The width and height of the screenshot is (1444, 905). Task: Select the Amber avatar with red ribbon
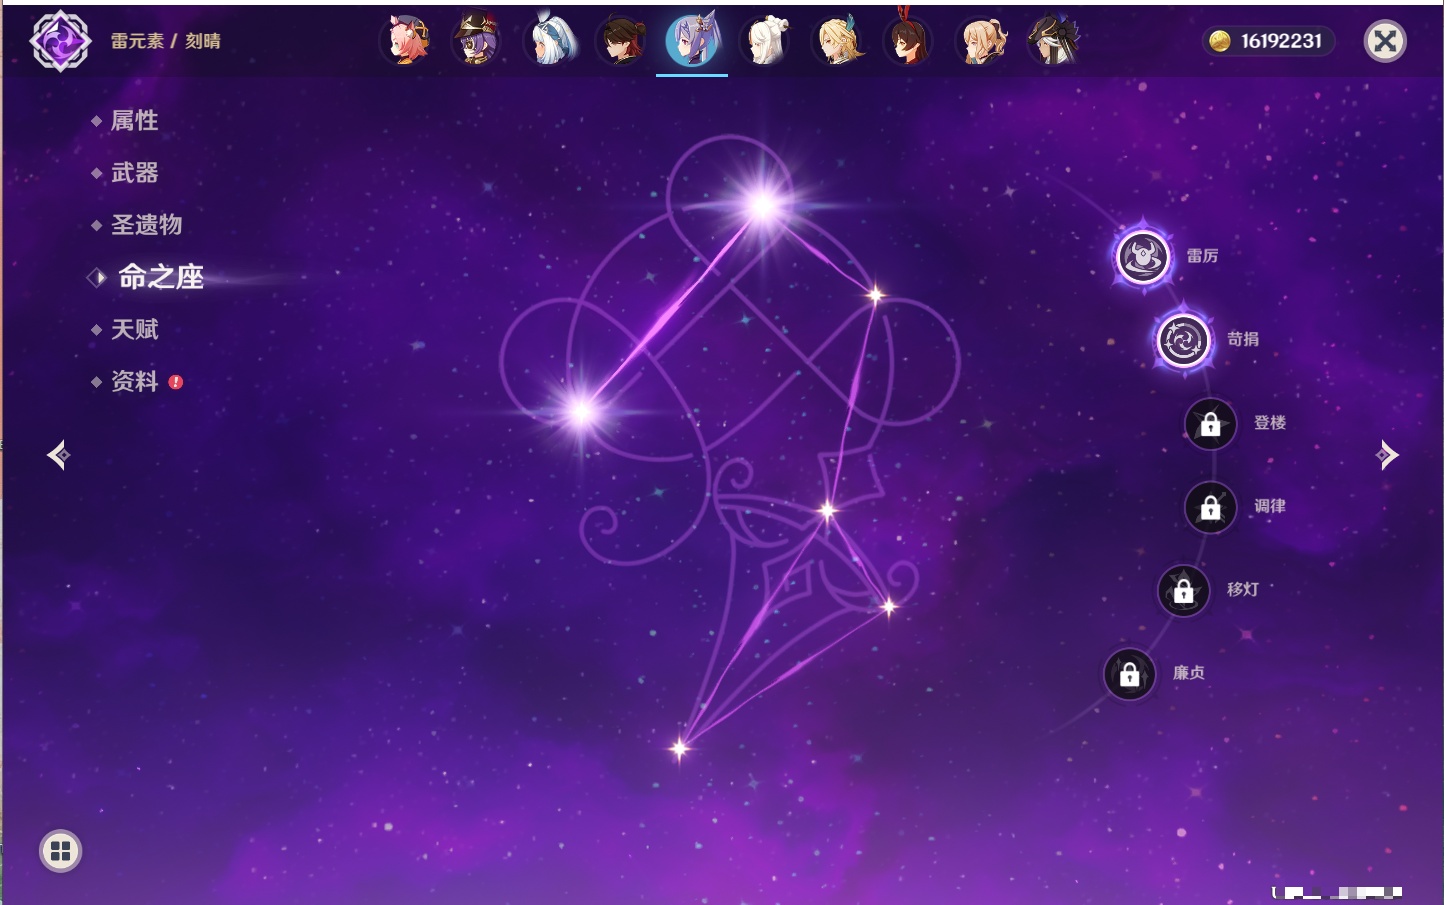907,41
